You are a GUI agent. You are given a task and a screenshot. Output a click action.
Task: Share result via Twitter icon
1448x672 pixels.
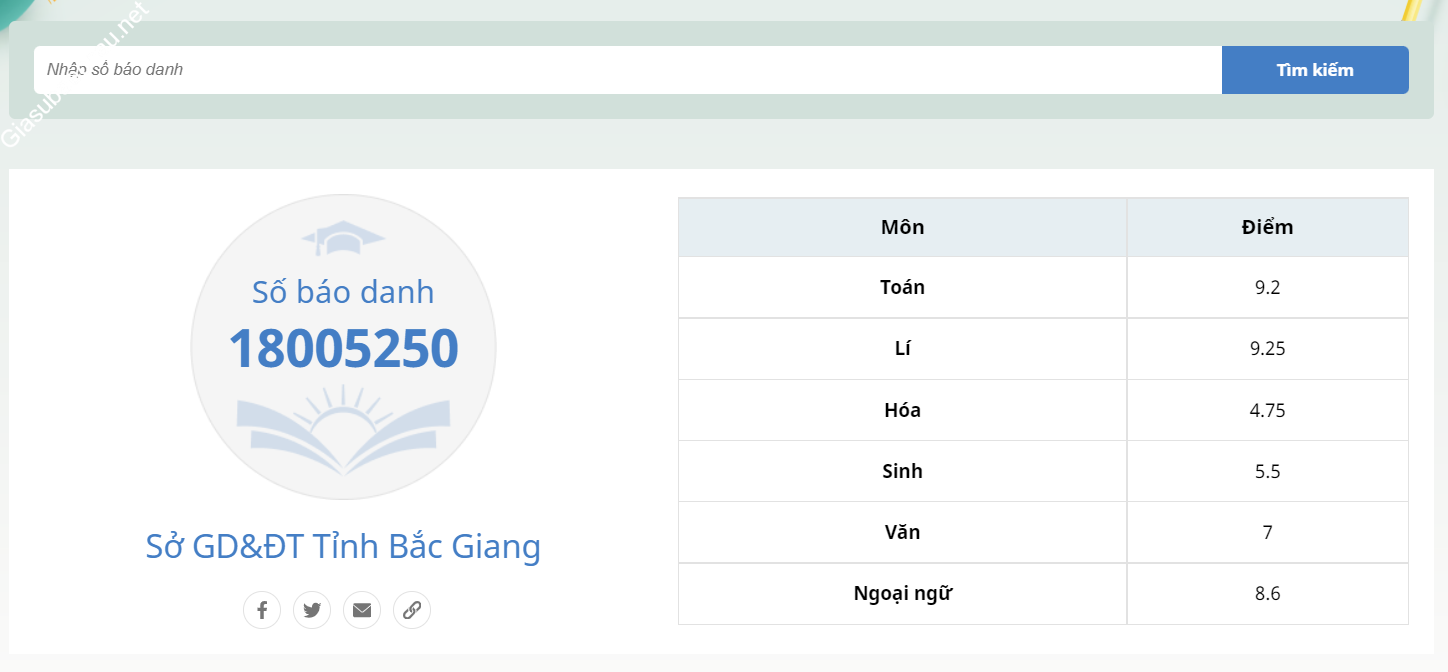[312, 610]
